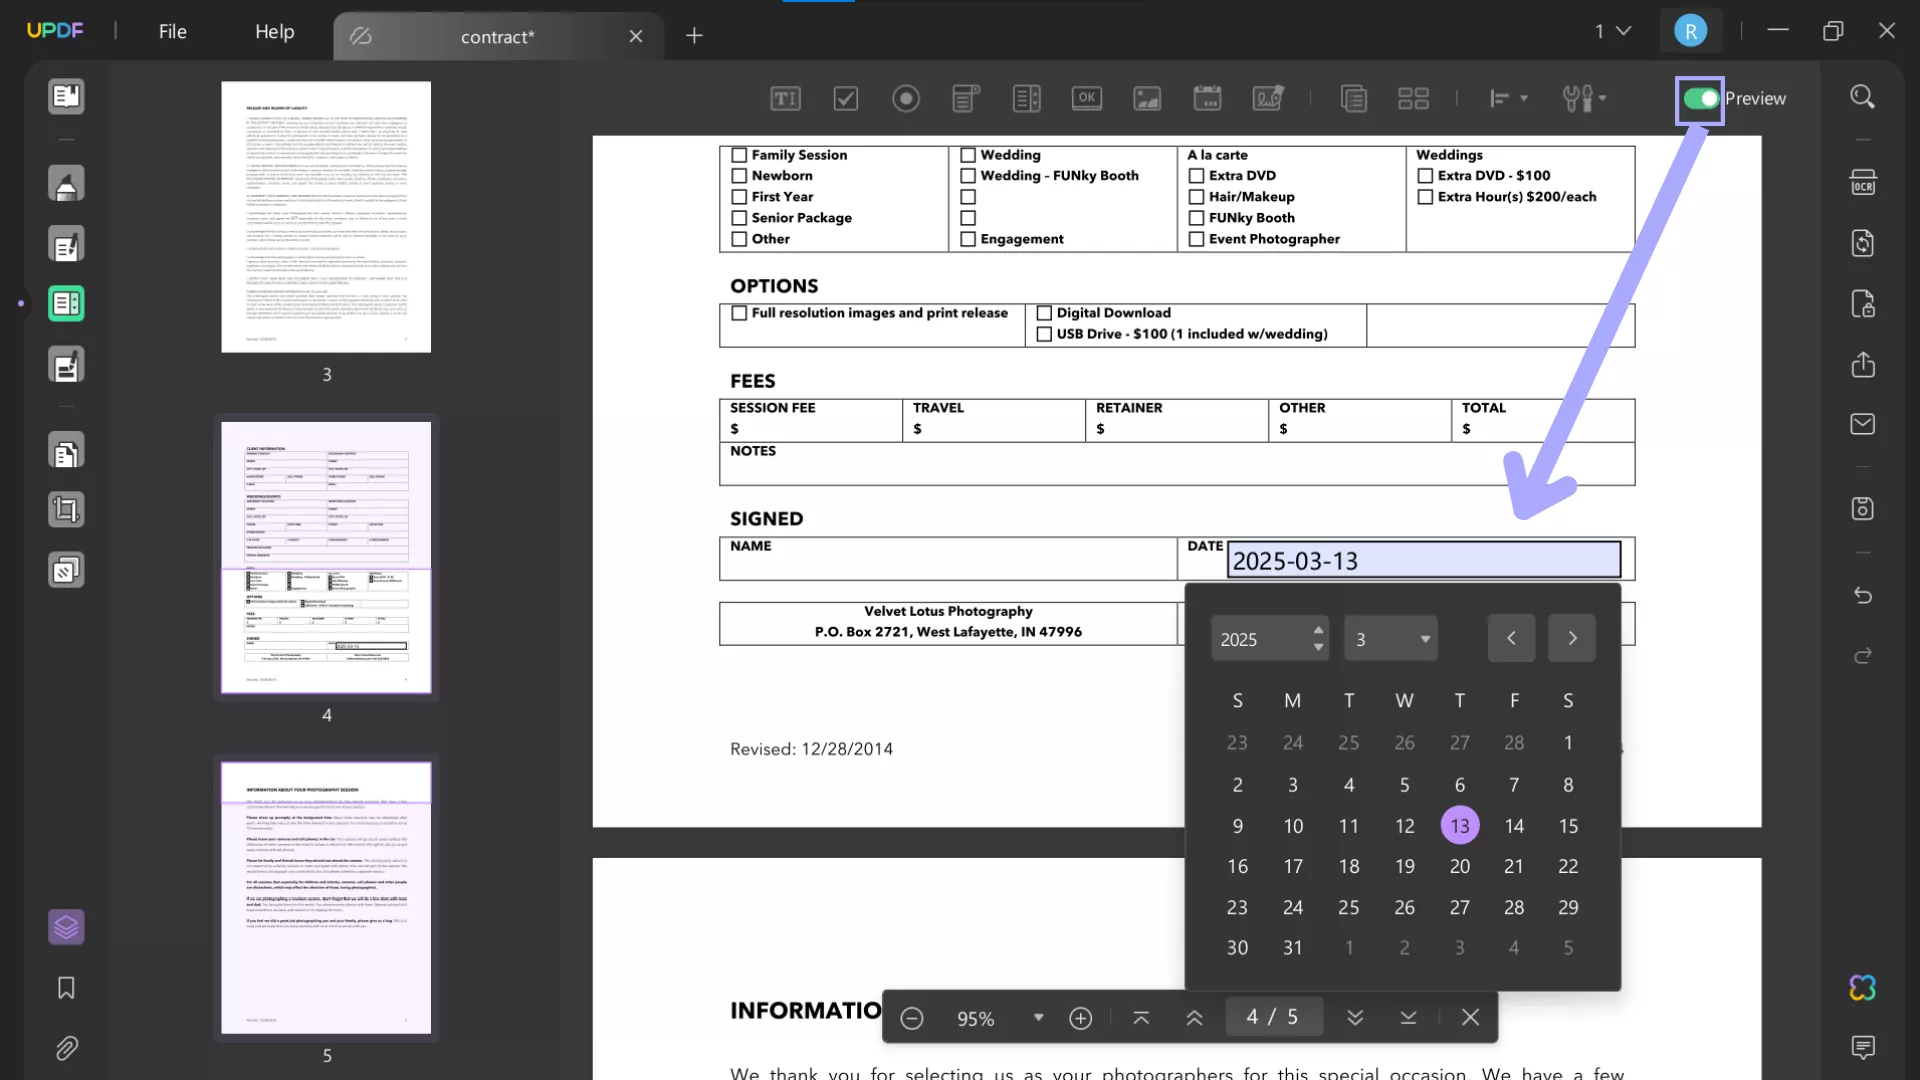Select the List Box form tool

[x=1026, y=98]
